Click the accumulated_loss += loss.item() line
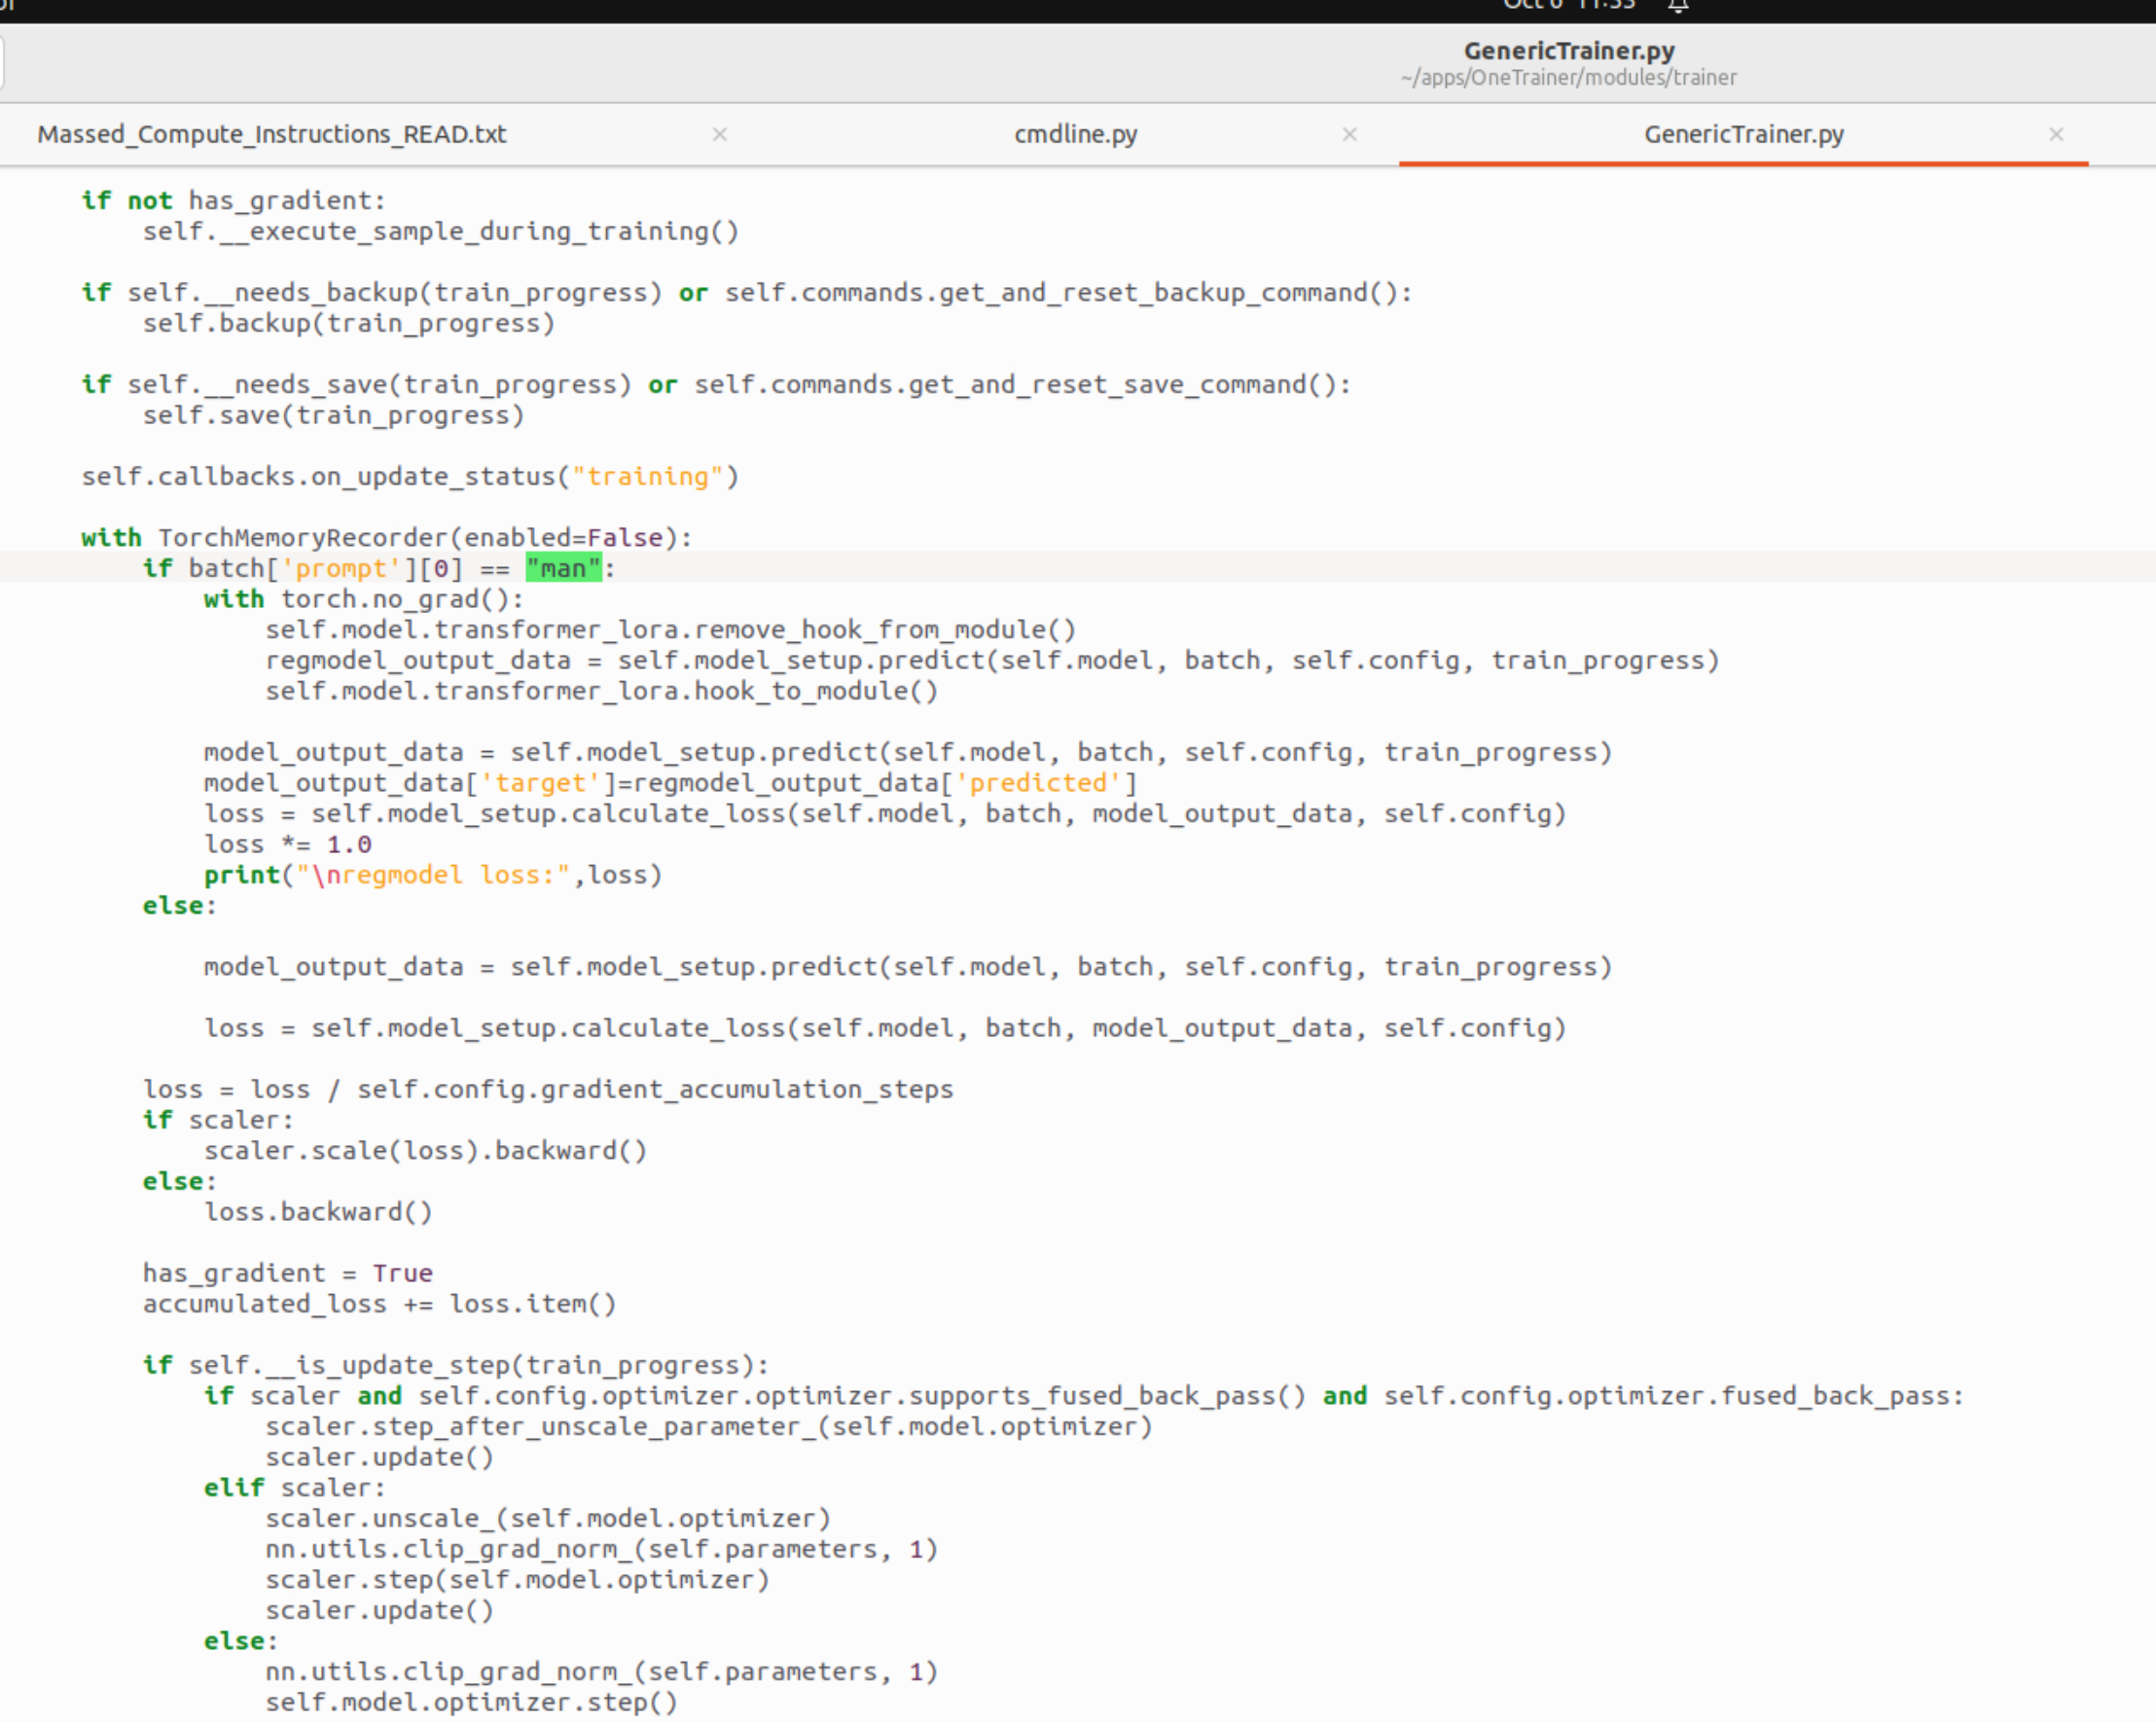The height and width of the screenshot is (1722, 2156). (x=379, y=1304)
